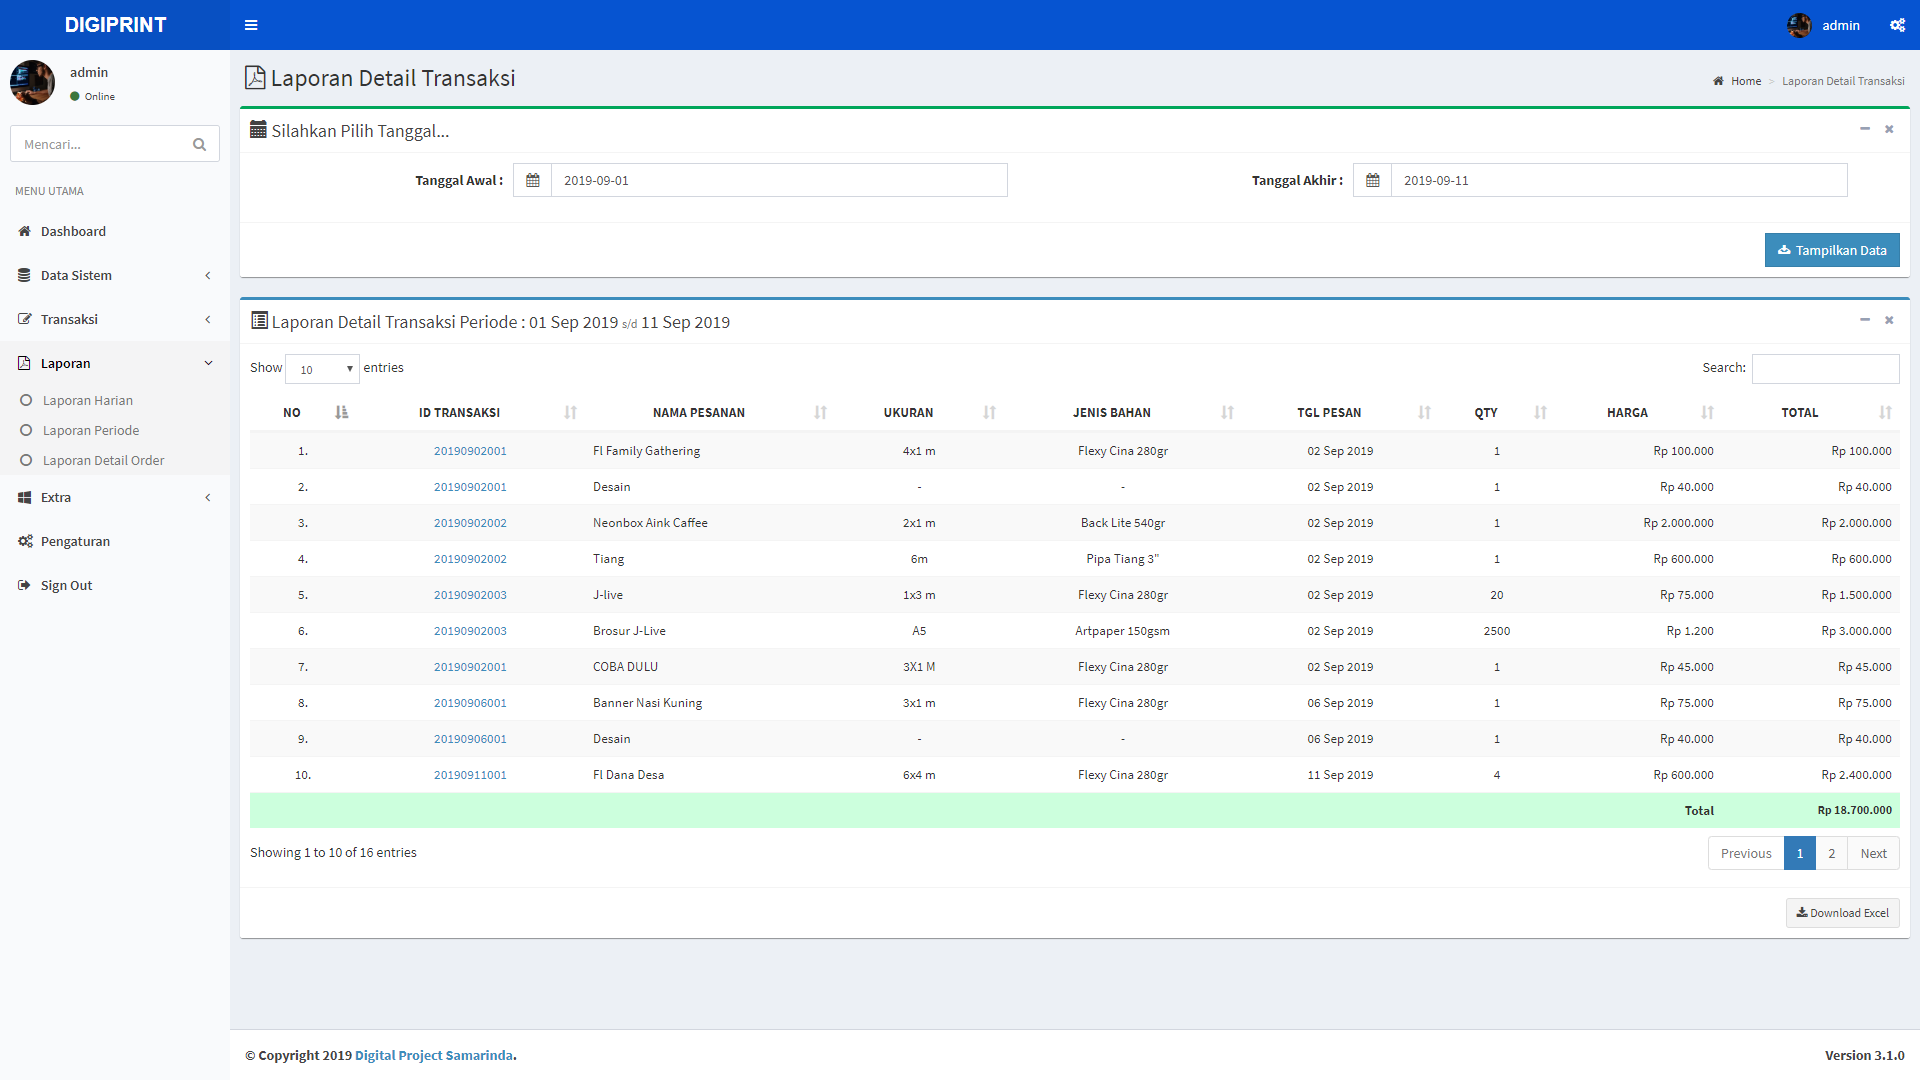Viewport: 1920px width, 1080px height.
Task: Collapse the date selection panel with minus icon
Action: [1864, 129]
